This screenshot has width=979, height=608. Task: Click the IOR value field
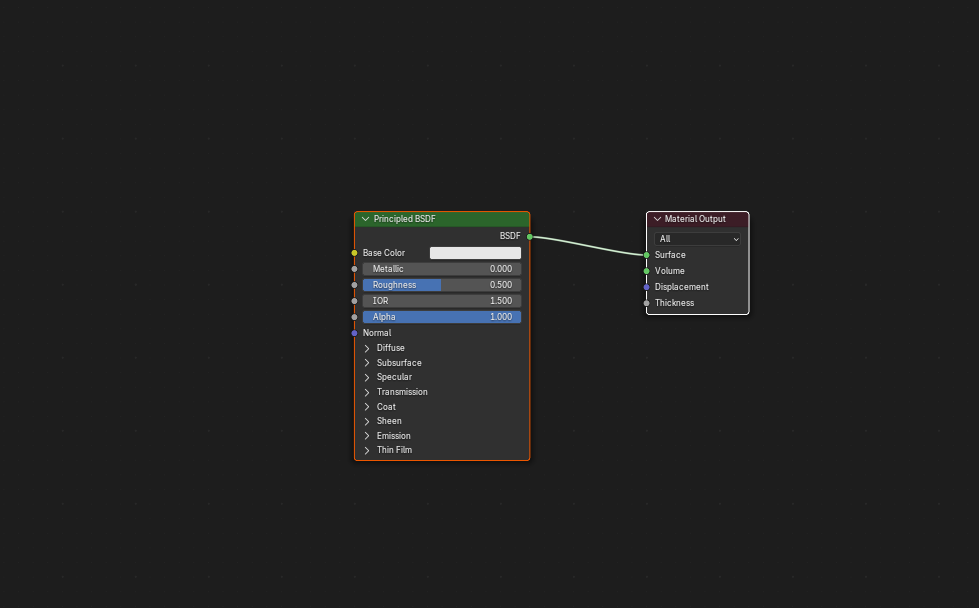(441, 301)
